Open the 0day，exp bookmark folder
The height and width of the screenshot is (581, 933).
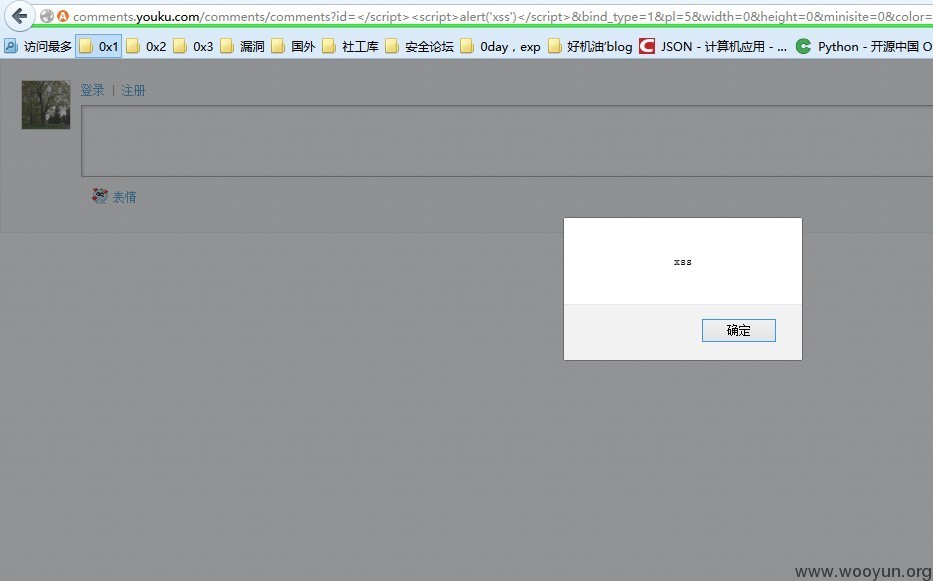click(x=501, y=46)
